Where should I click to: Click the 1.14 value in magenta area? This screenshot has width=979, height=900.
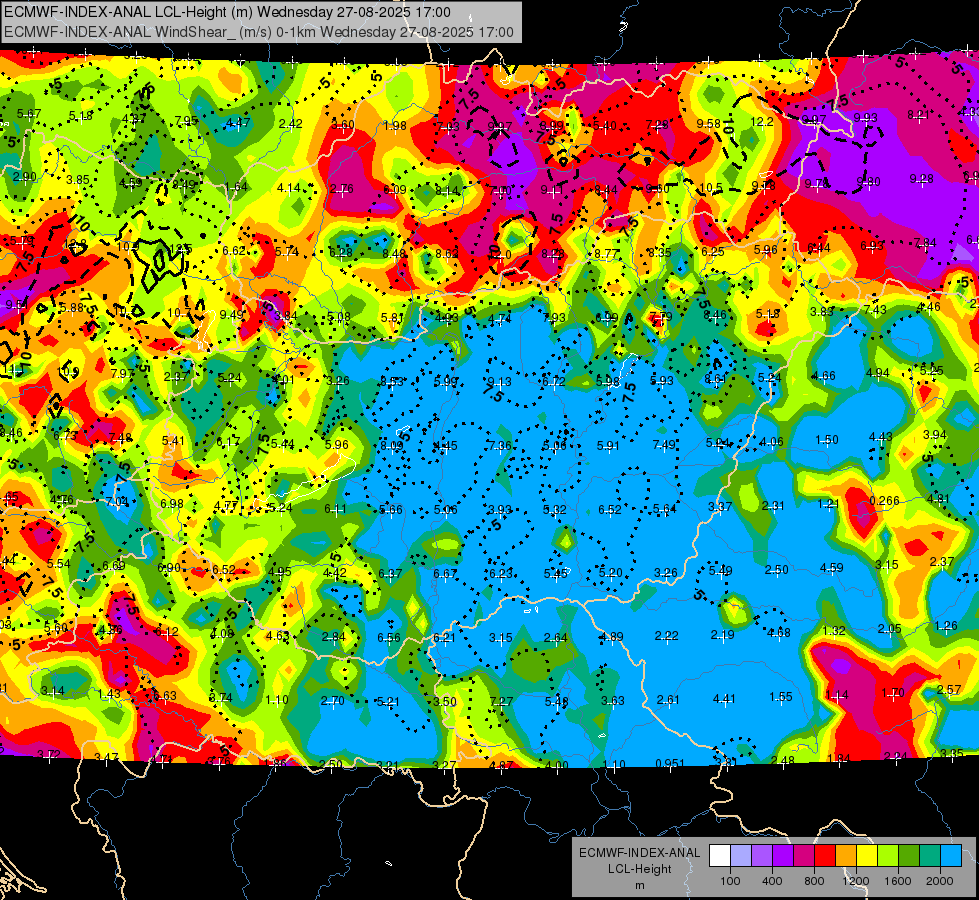coord(837,695)
